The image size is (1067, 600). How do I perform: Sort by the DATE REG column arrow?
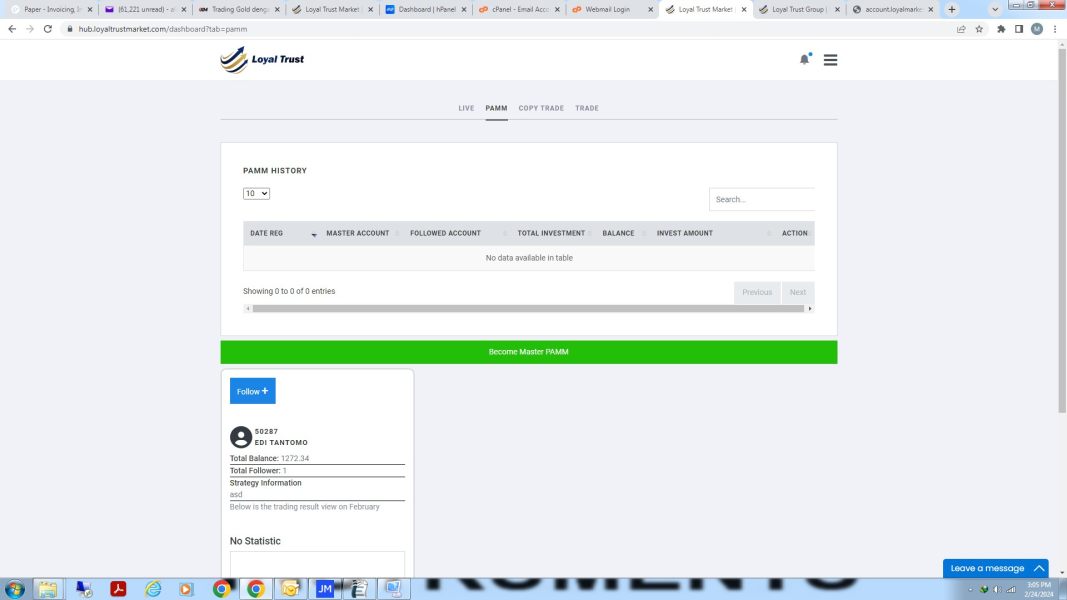pos(314,234)
